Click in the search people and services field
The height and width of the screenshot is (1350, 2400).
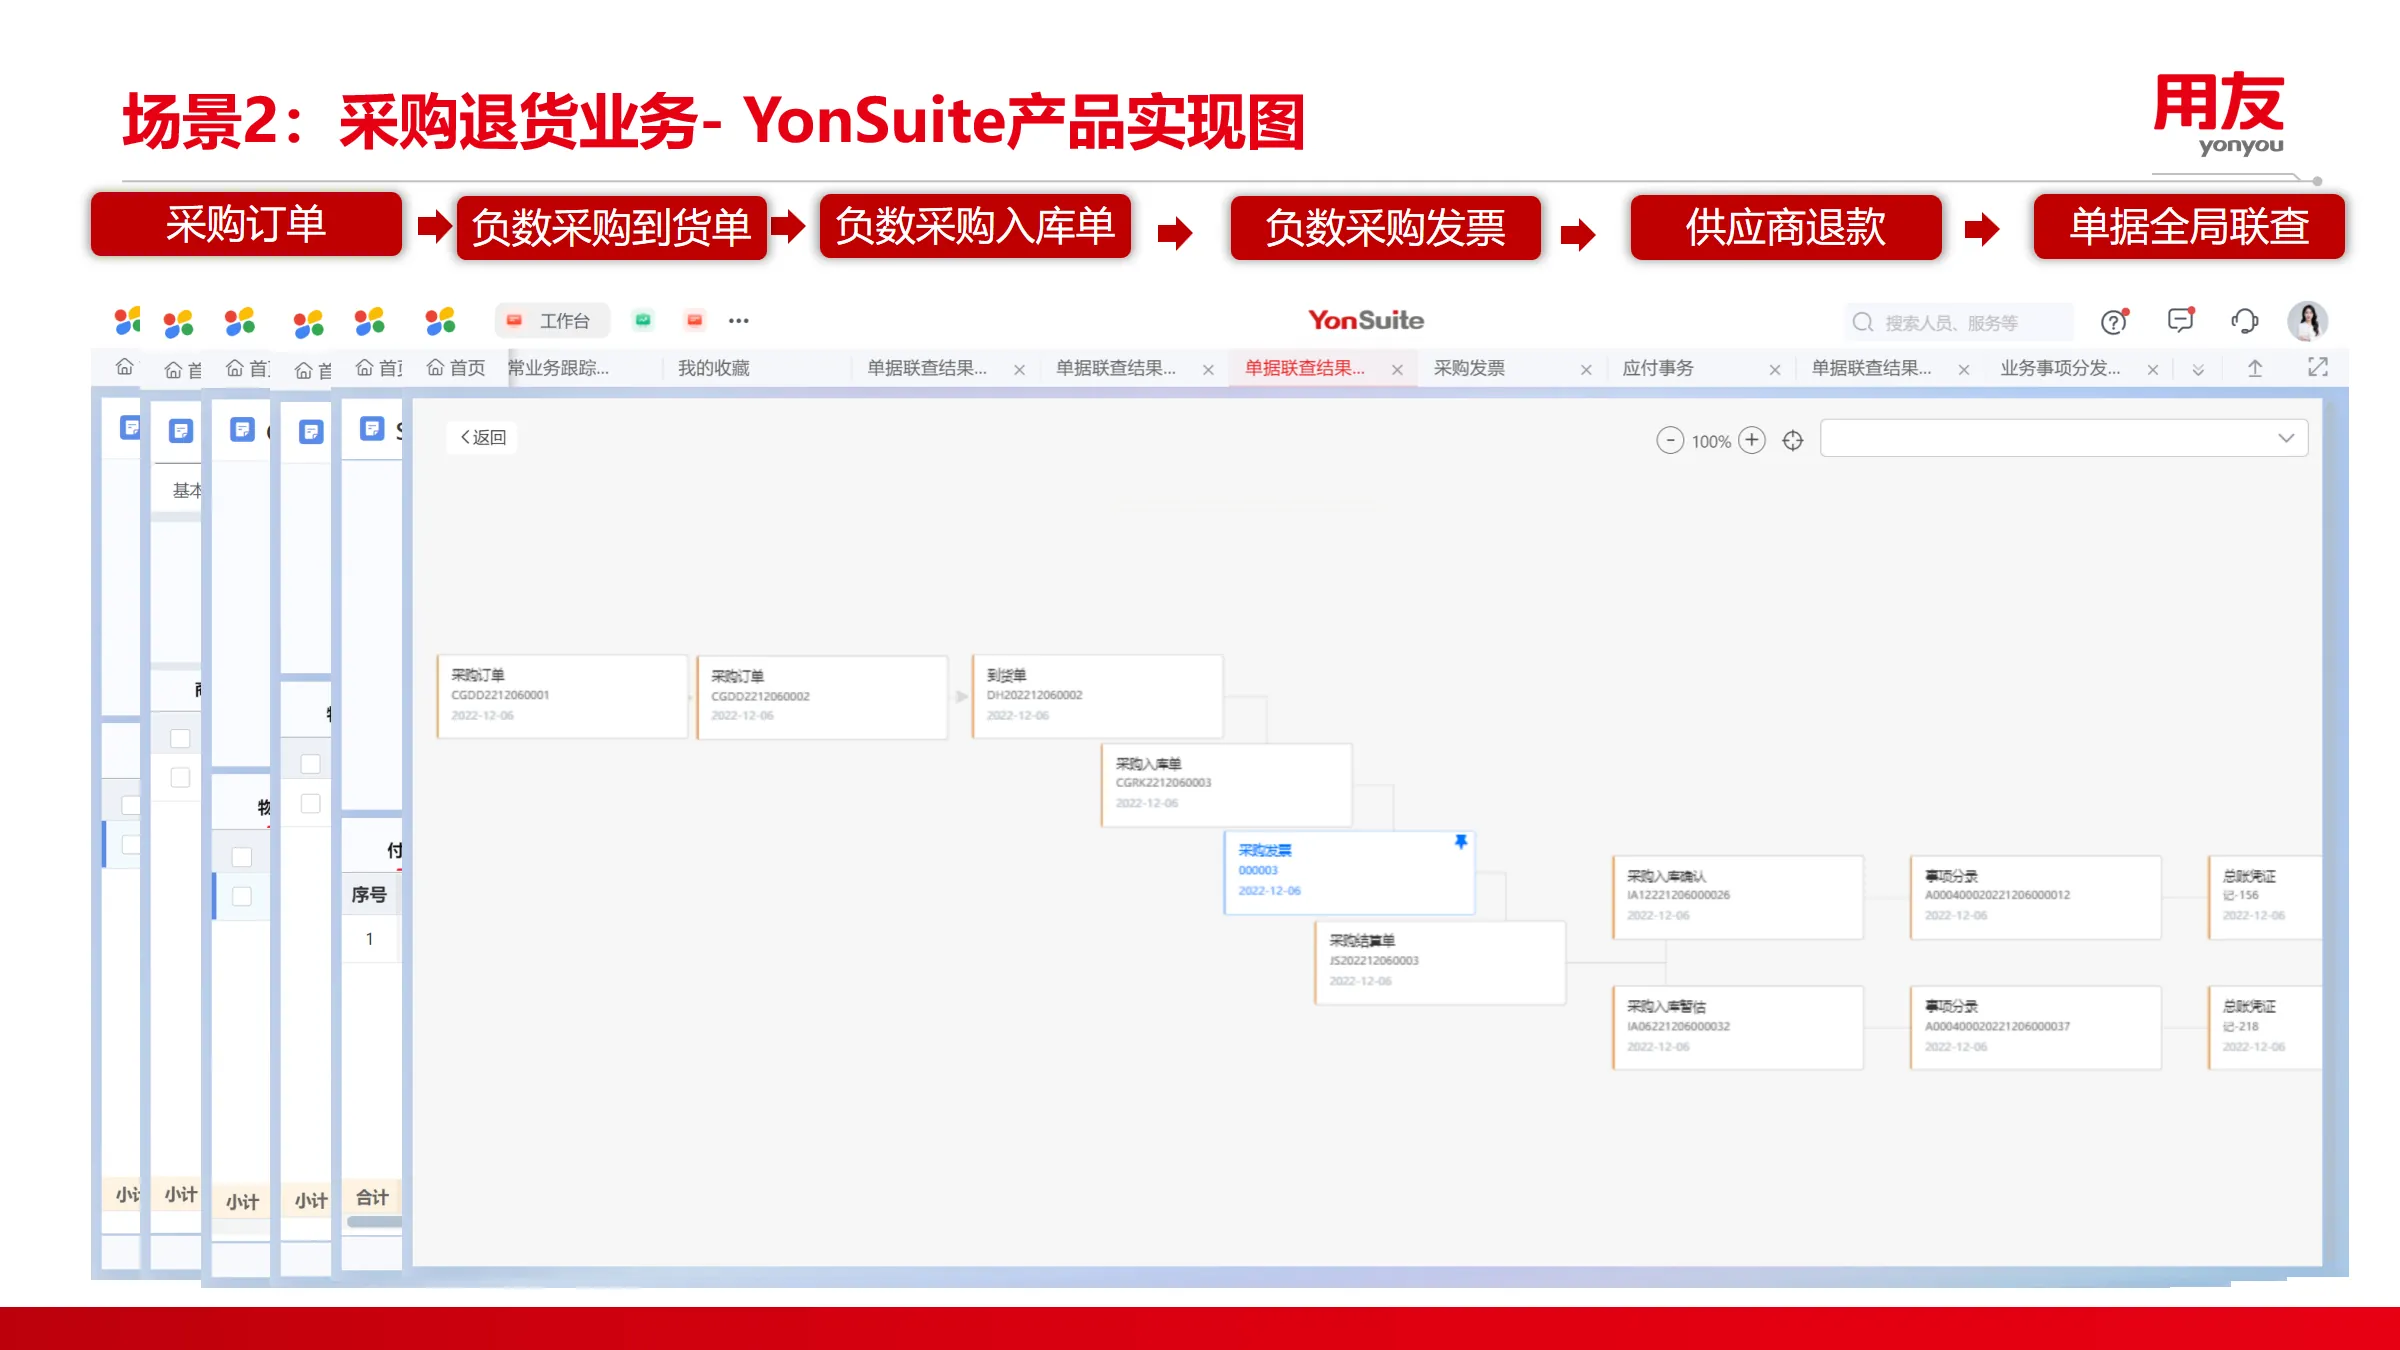(x=1958, y=322)
